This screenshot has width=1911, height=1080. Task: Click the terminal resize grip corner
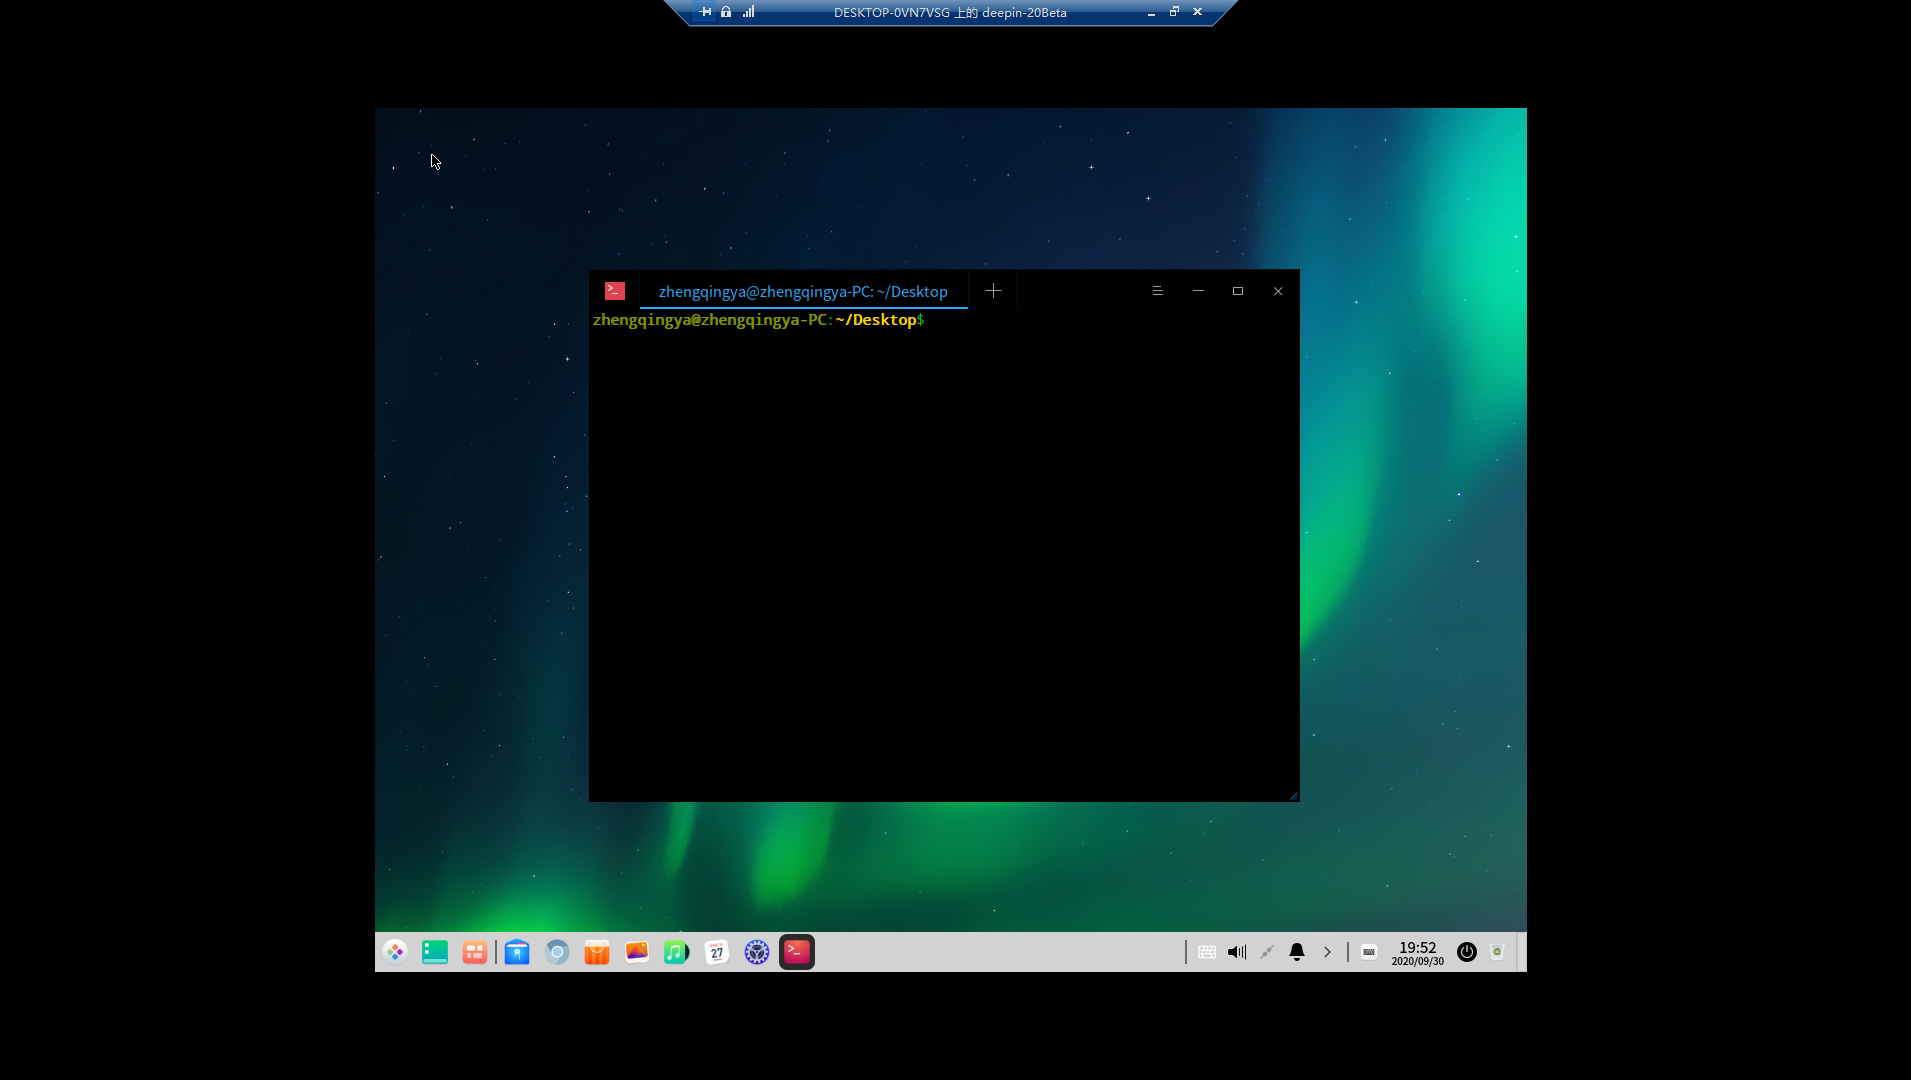click(1293, 796)
